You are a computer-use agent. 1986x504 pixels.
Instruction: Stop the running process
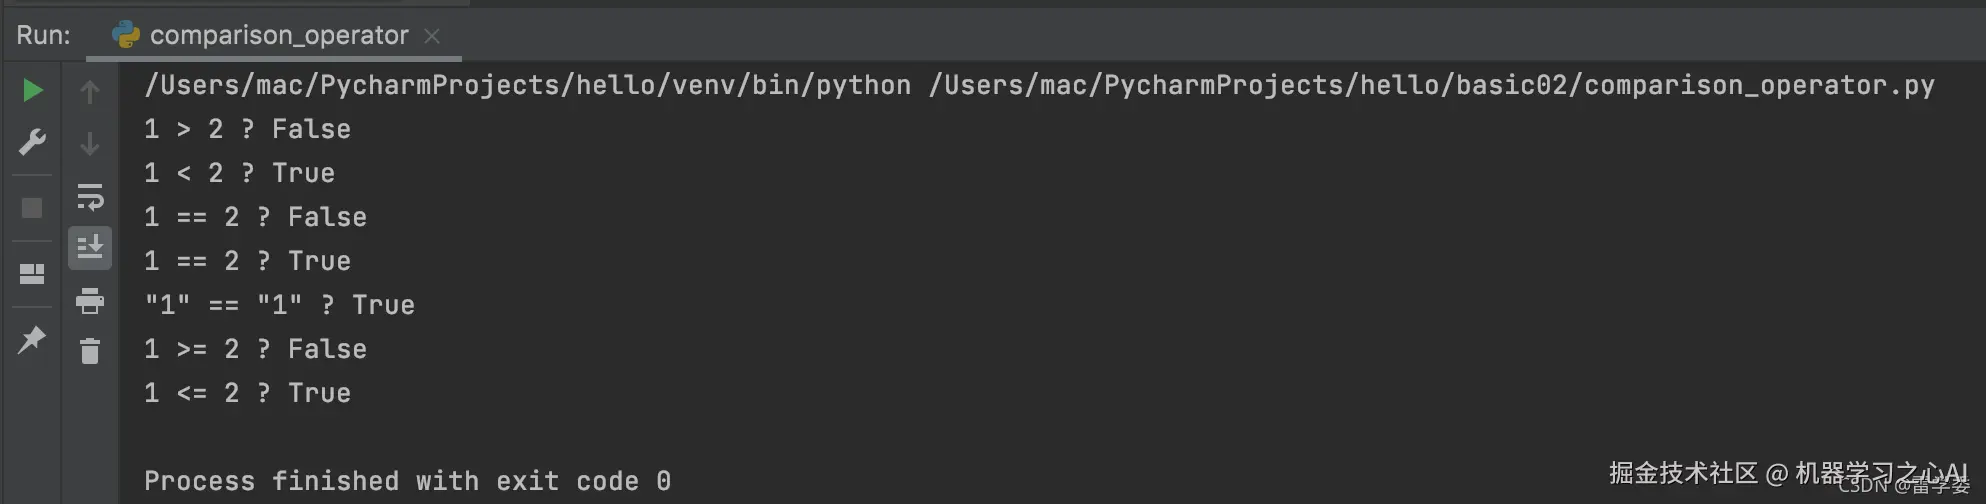[32, 208]
